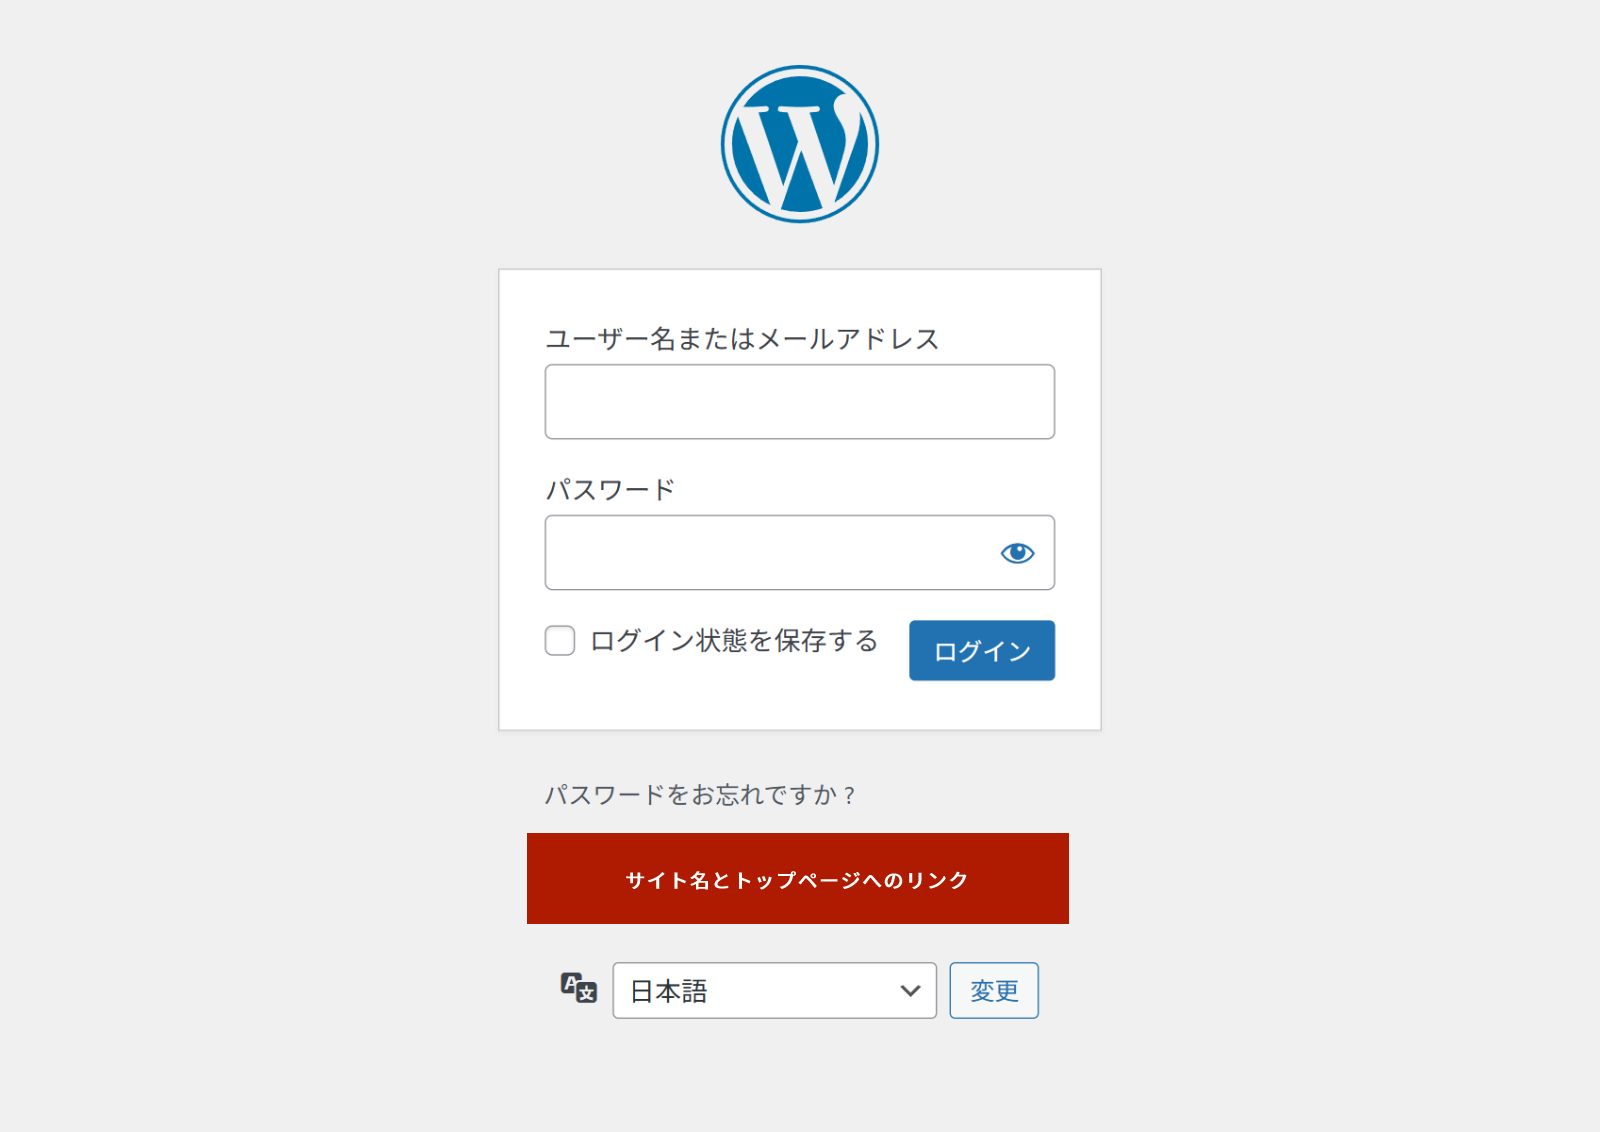Show password using the eye icon
Image resolution: width=1600 pixels, height=1132 pixels.
tap(1017, 553)
